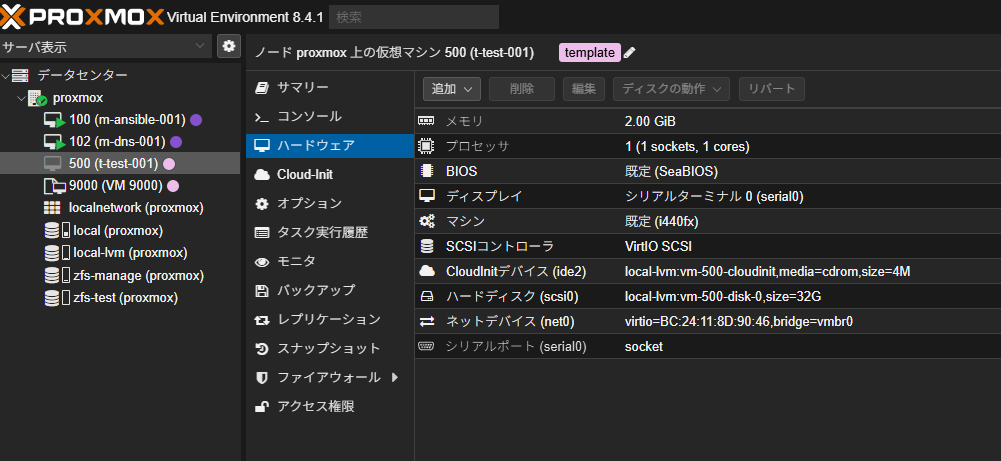Click the template tag label

(589, 53)
